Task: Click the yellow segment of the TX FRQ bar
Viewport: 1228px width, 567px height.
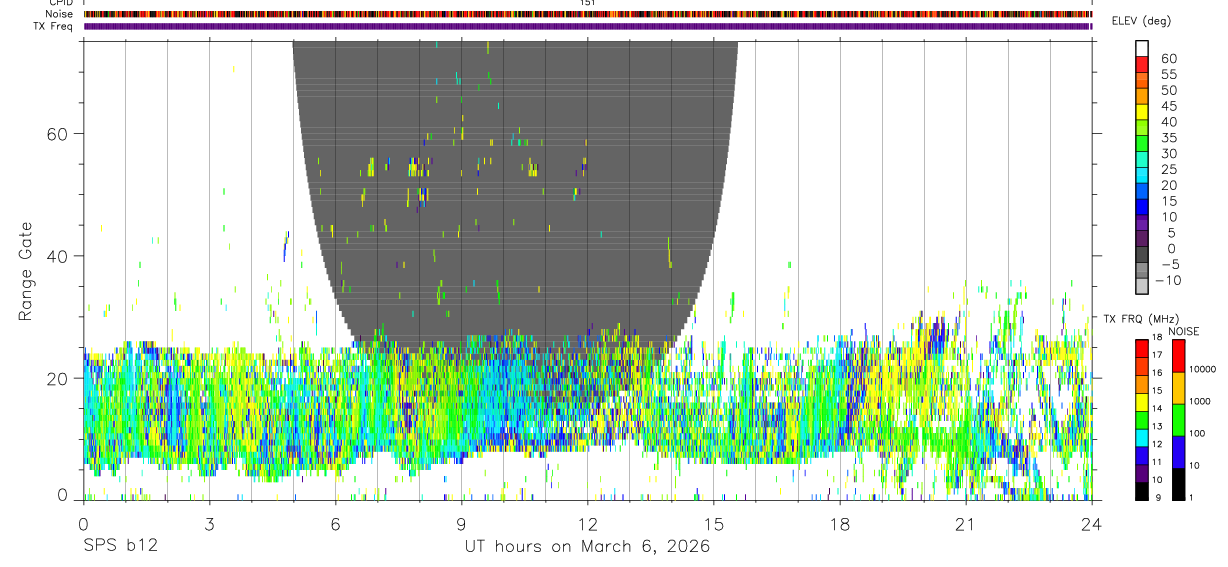Action: 1142,401
